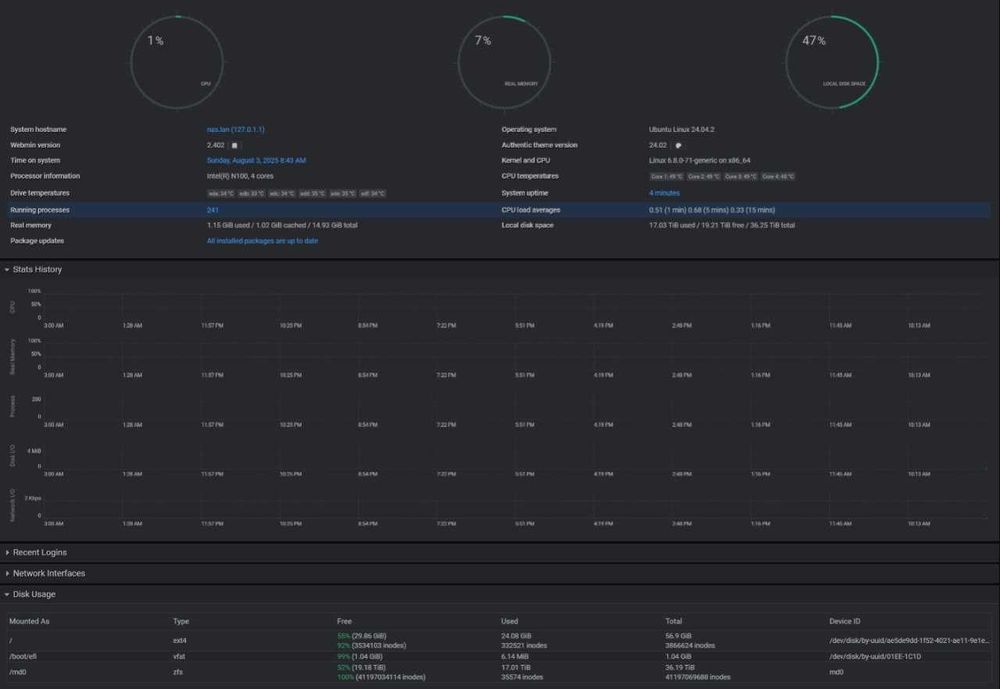Click the Total column header
The image size is (1000, 689).
673,621
